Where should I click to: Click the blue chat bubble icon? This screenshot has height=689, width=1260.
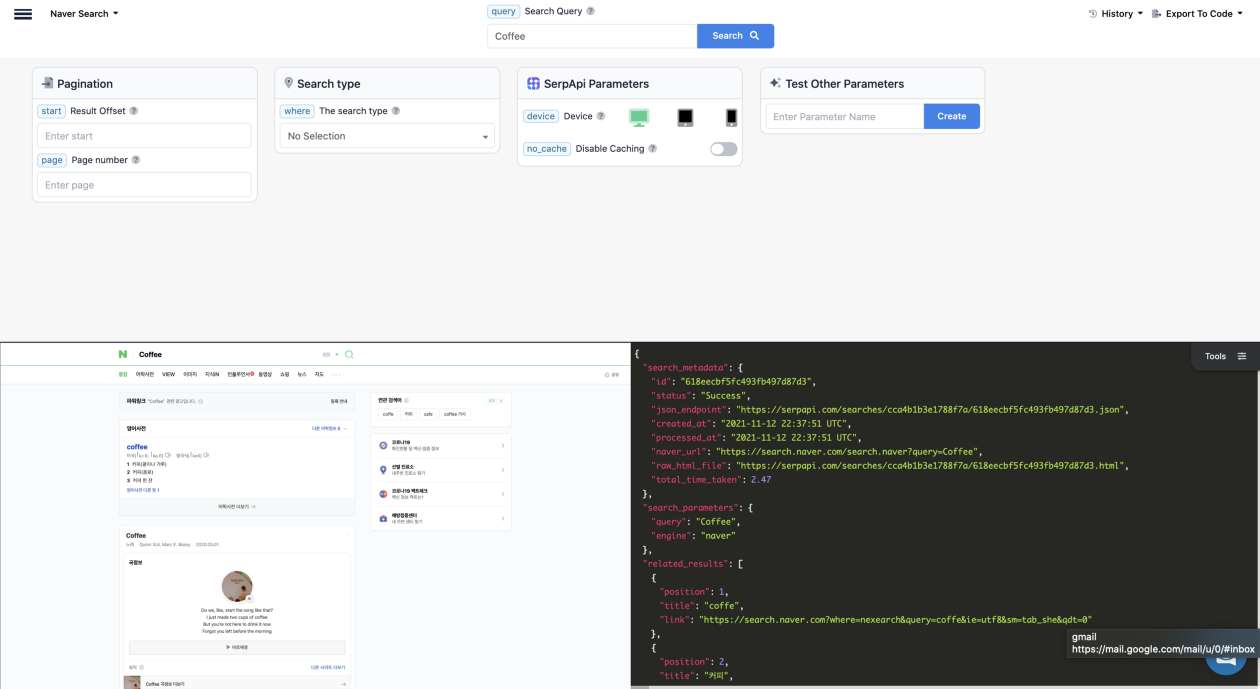(1225, 665)
